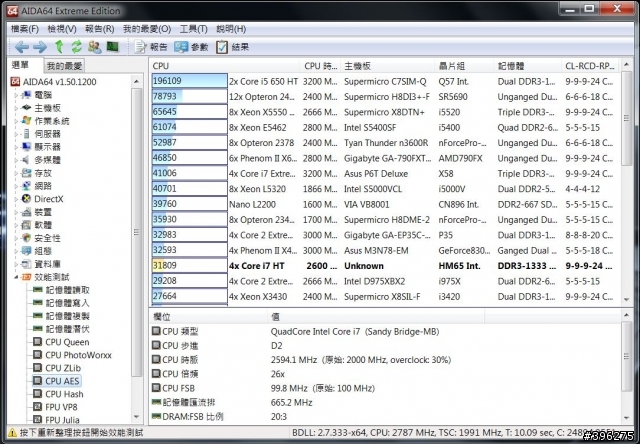Select the bold 4x Core i7 HT row
640x444 pixels.
click(x=384, y=266)
